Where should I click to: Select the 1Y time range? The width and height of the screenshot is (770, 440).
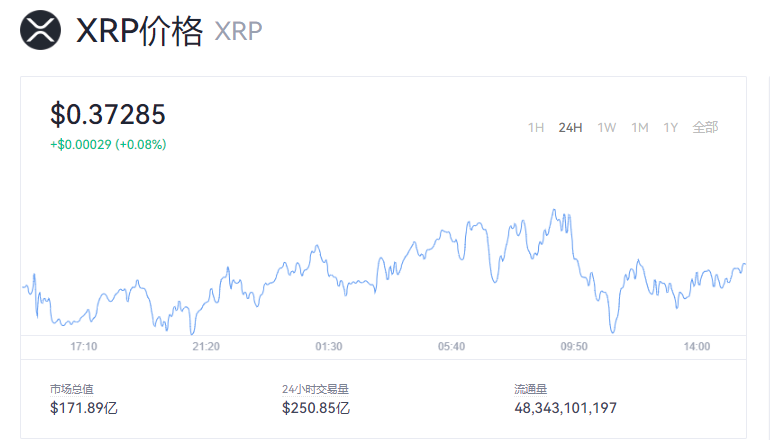tap(671, 128)
